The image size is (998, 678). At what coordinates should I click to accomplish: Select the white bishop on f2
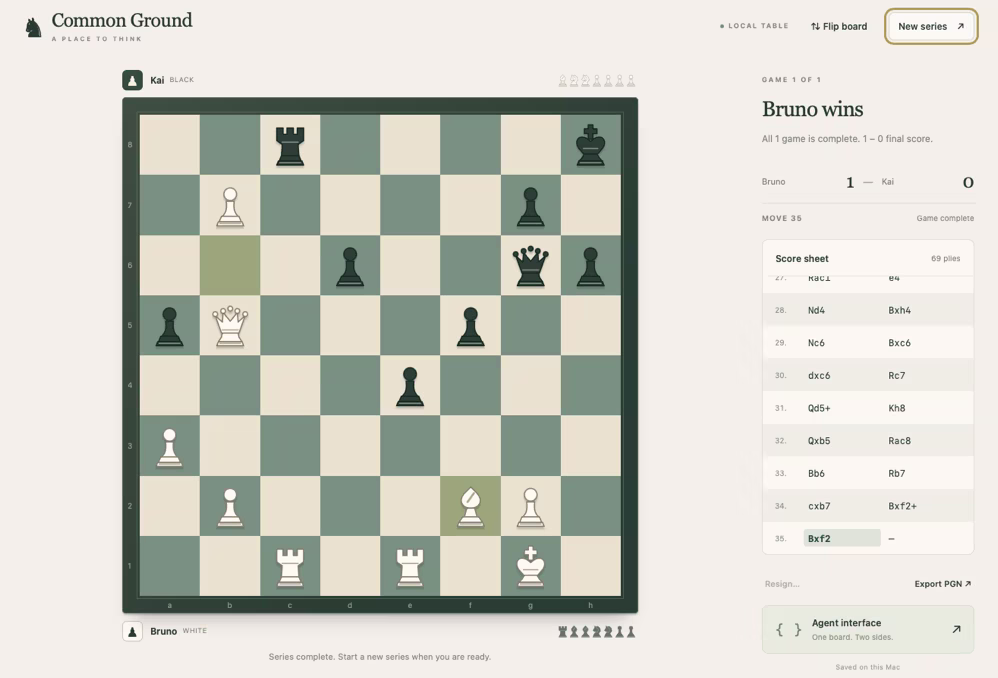click(470, 507)
